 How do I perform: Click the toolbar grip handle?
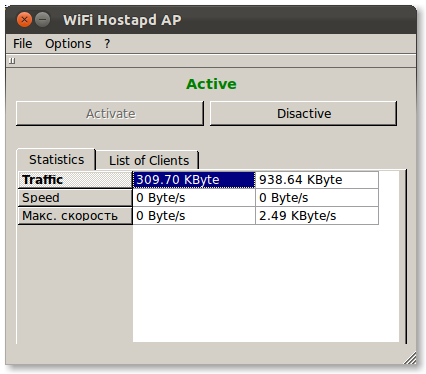pos(12,61)
